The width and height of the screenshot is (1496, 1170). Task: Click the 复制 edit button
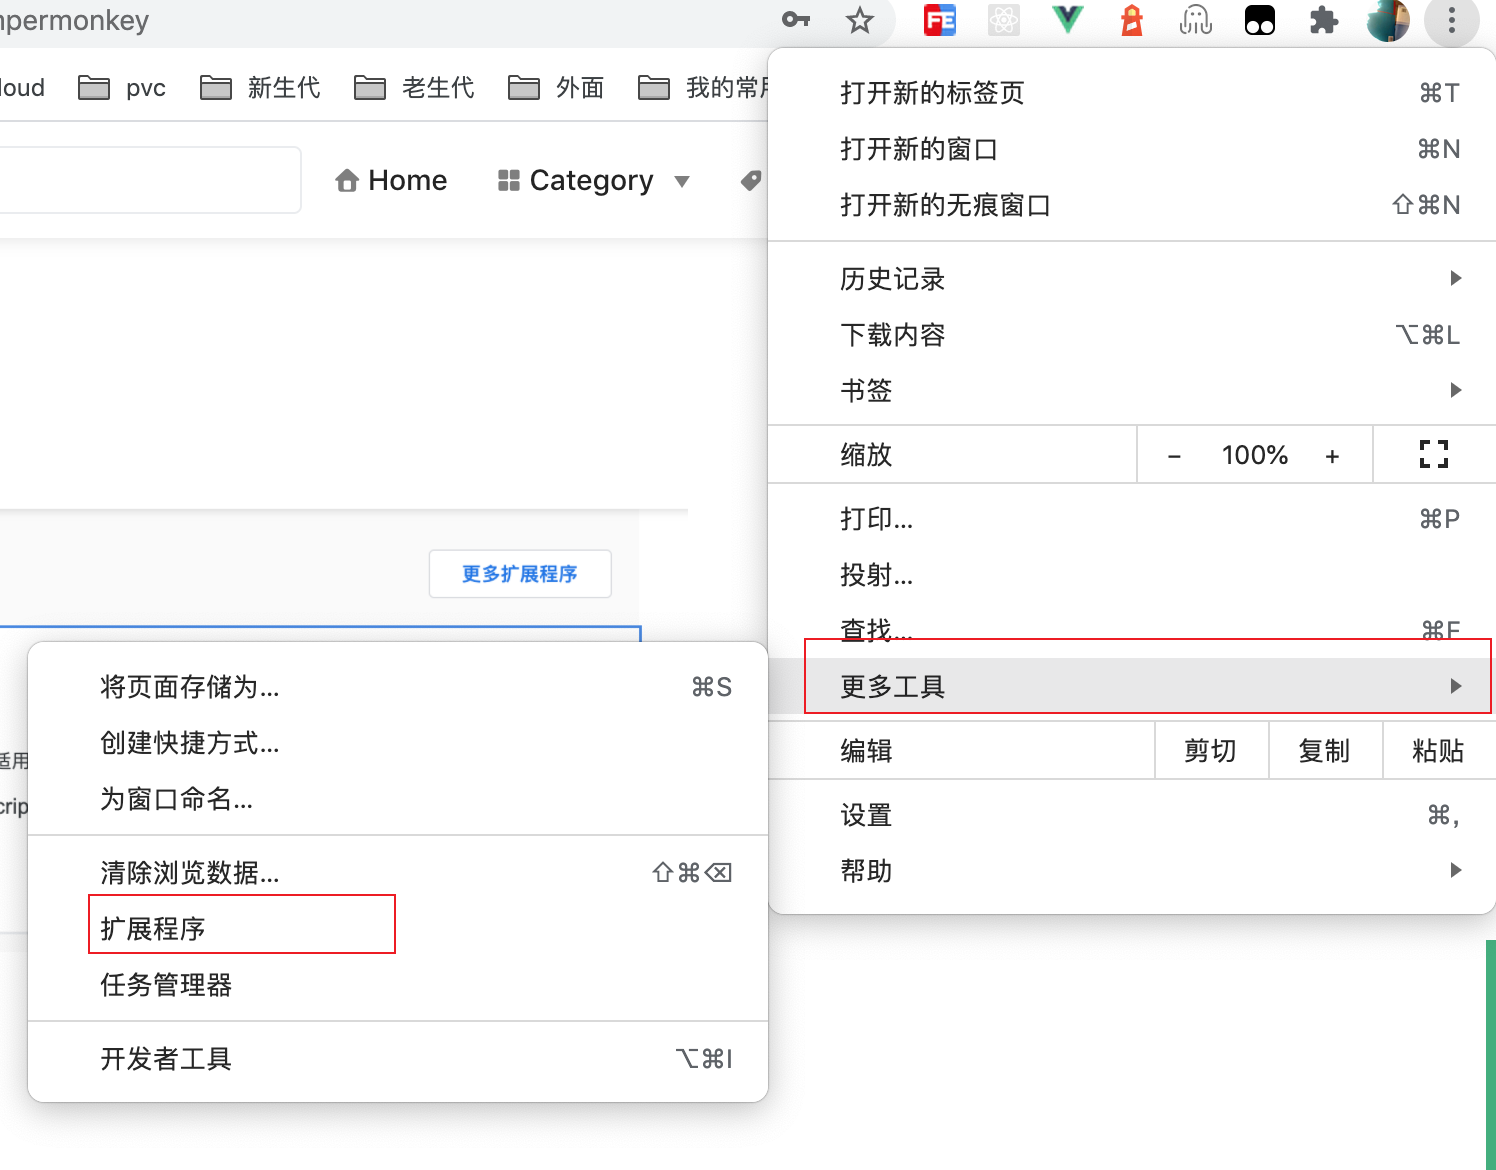1325,751
